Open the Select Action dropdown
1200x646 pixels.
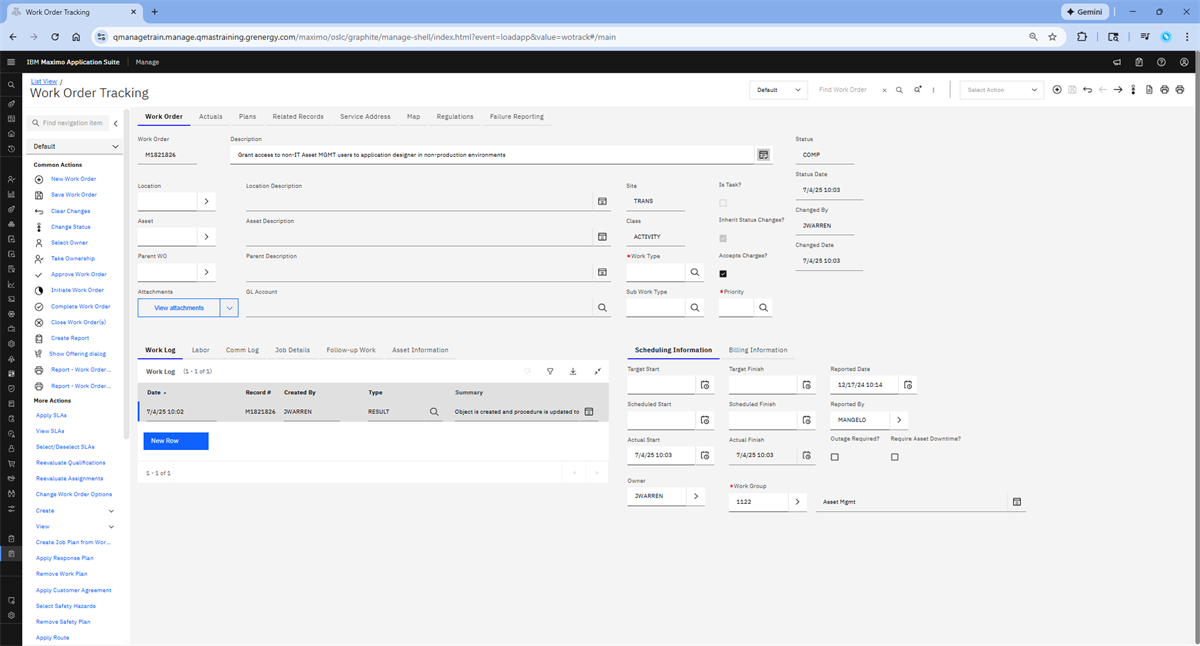tap(1002, 90)
